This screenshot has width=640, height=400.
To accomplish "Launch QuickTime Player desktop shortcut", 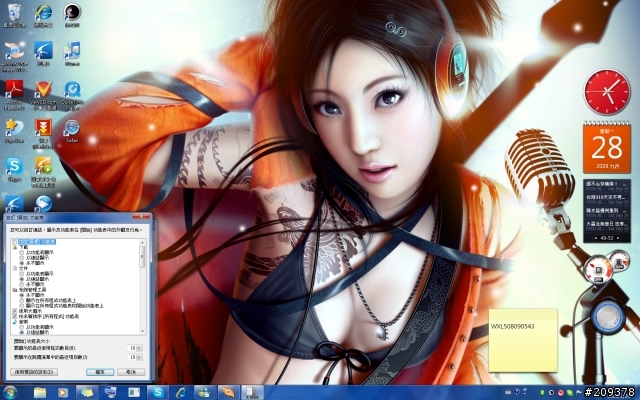I will [x=72, y=95].
